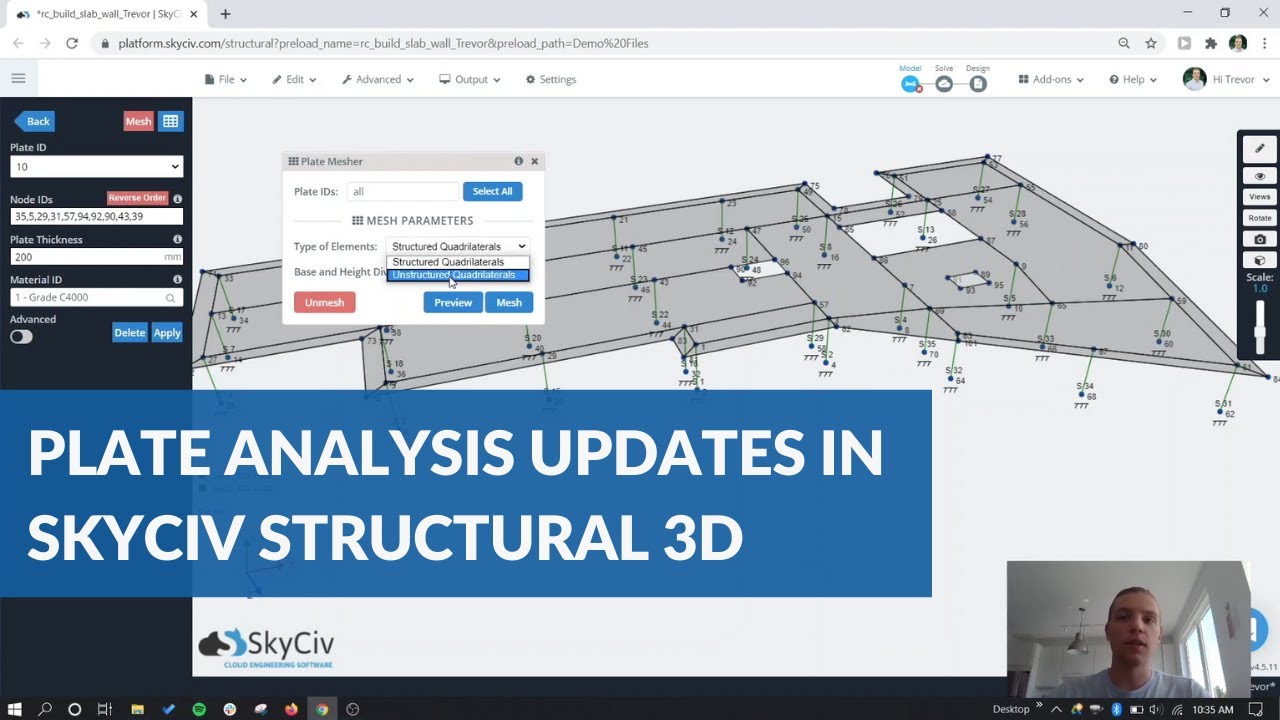Click Apply plate button
Screen dimensions: 1280x720
[x=167, y=333]
